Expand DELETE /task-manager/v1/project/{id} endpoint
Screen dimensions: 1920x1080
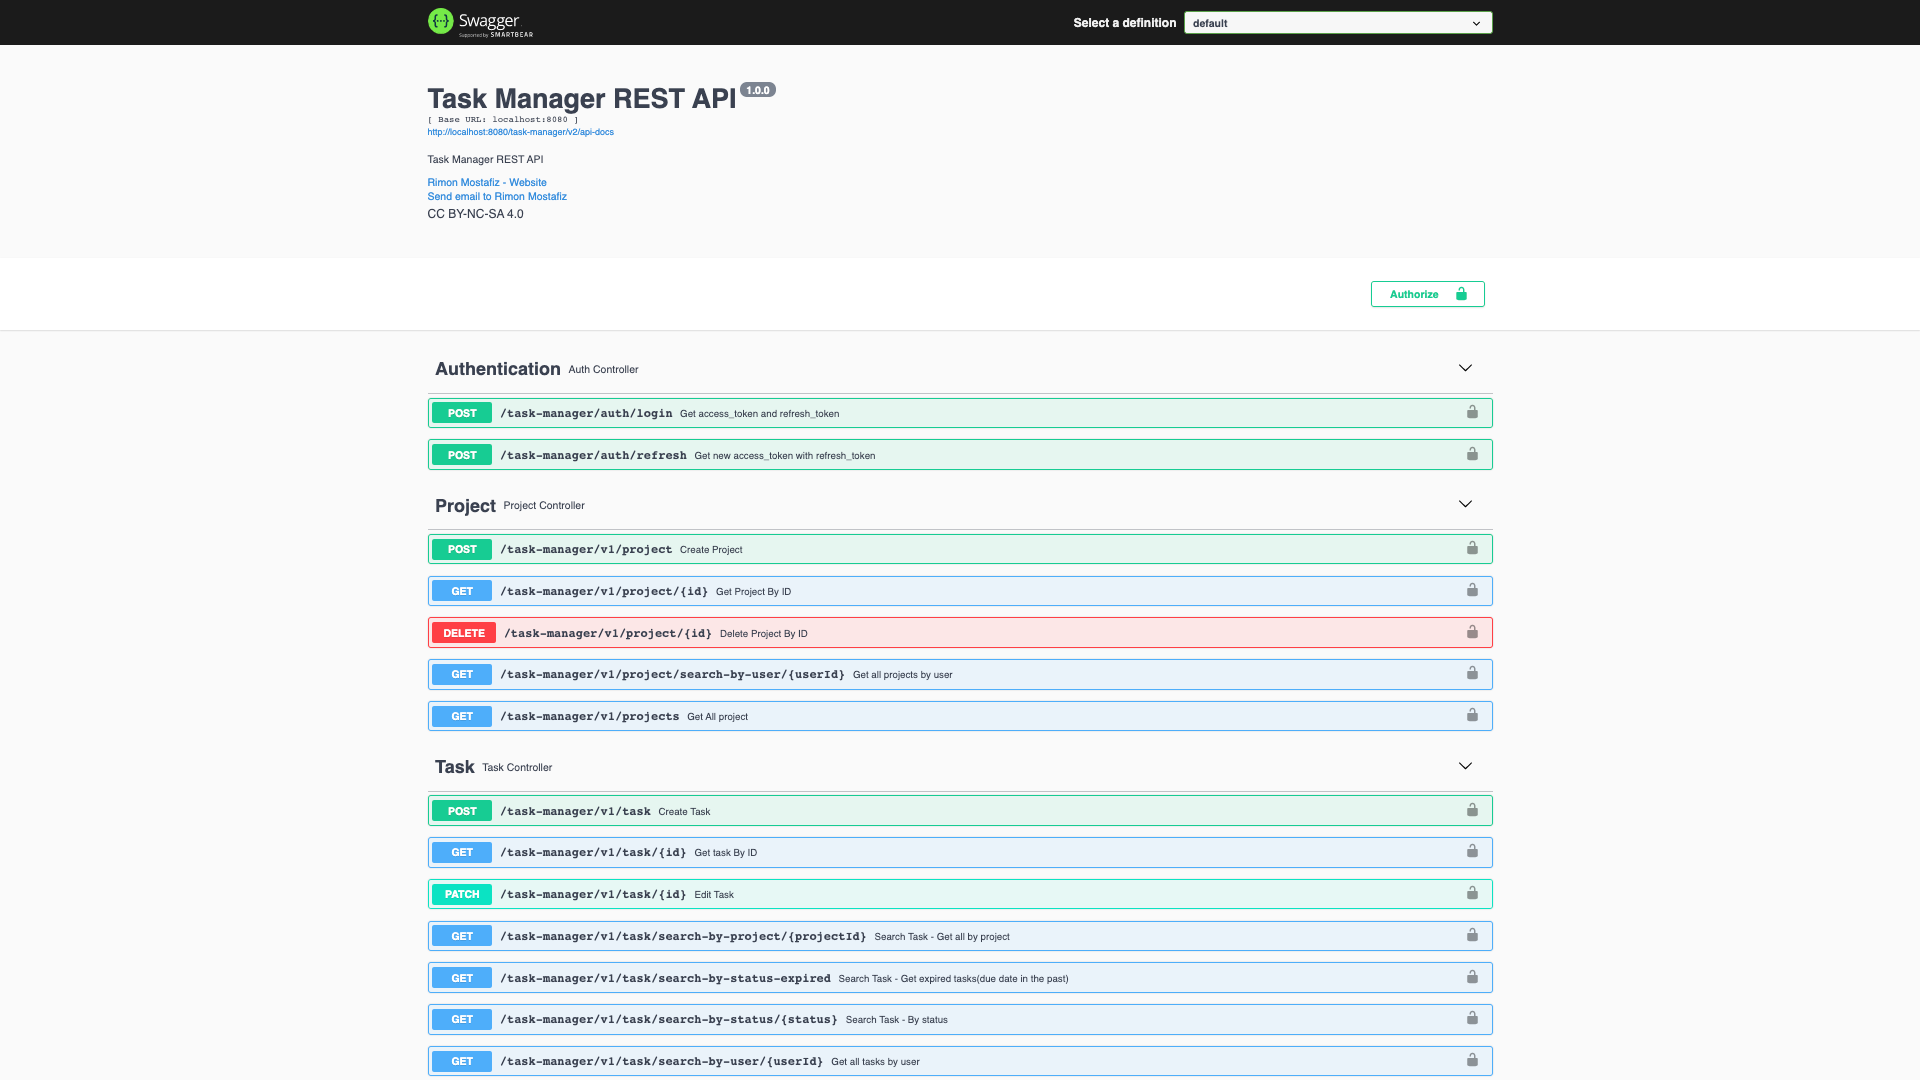tap(960, 633)
